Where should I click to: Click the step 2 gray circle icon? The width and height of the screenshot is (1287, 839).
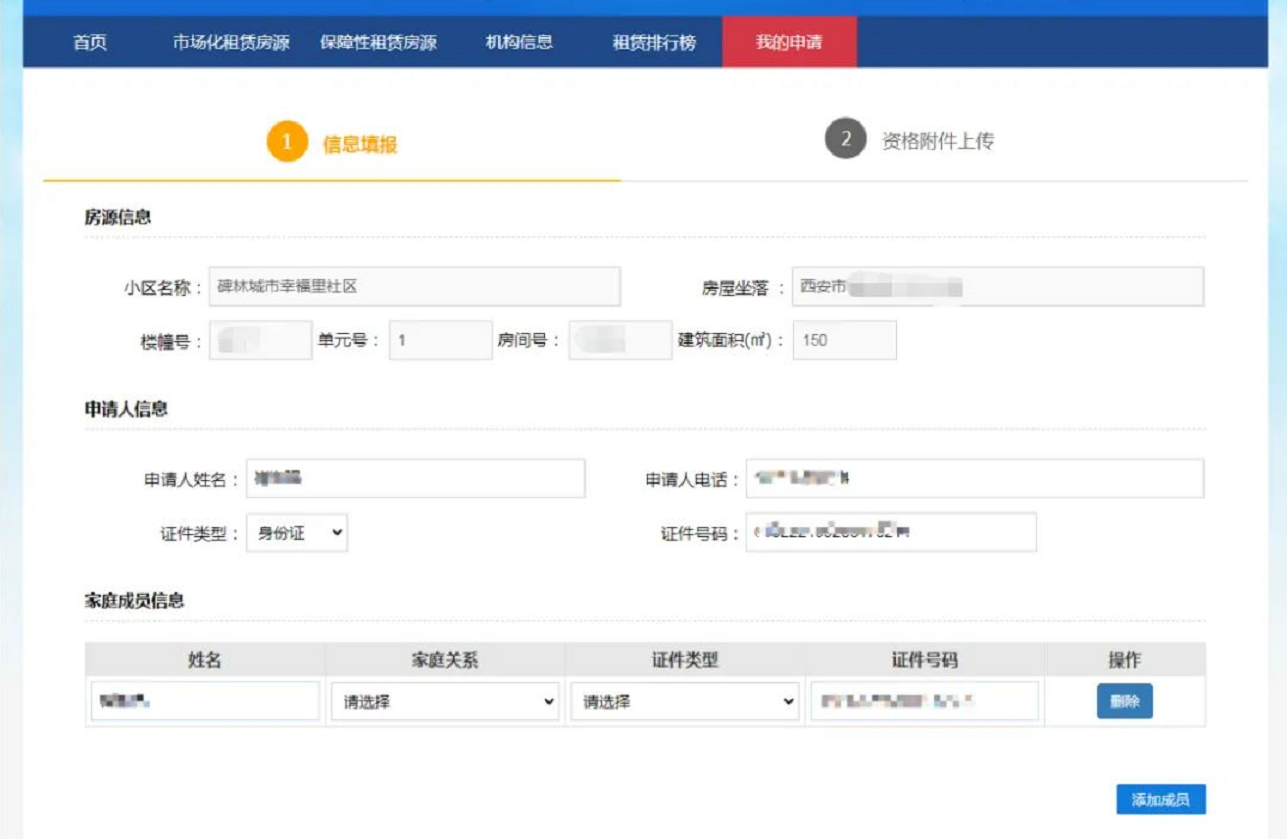point(844,140)
